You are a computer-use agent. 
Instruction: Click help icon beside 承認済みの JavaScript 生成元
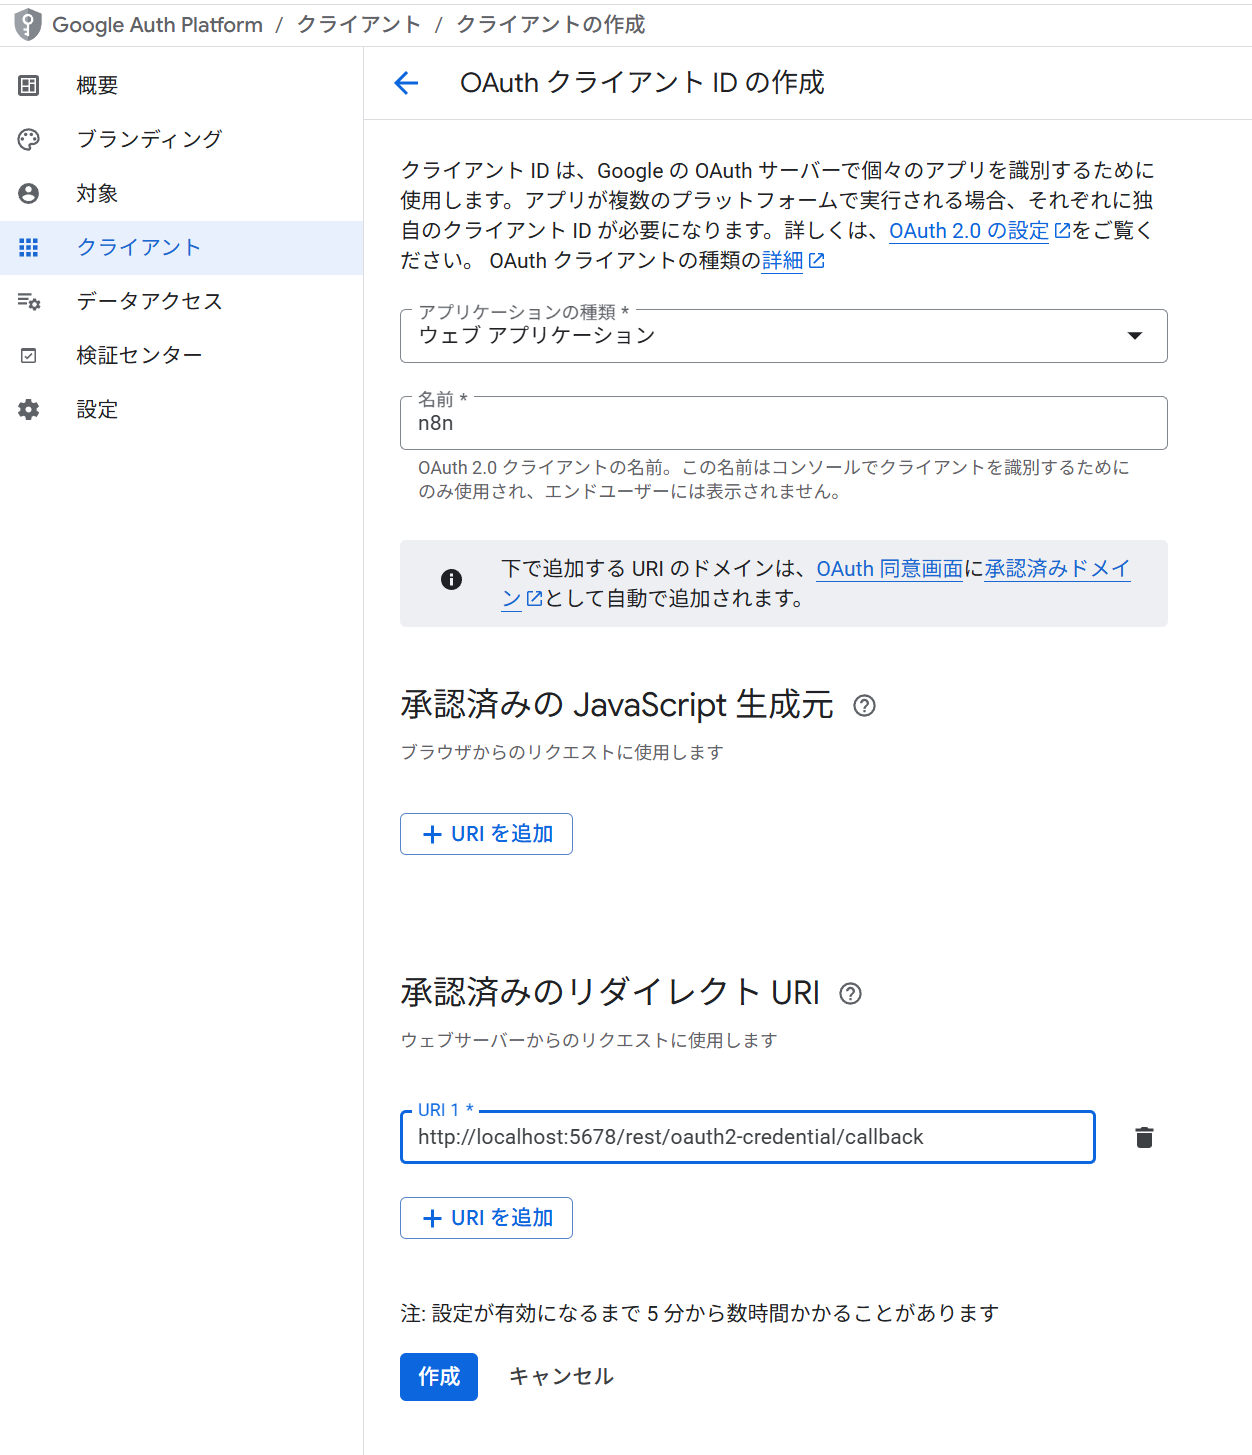click(864, 706)
